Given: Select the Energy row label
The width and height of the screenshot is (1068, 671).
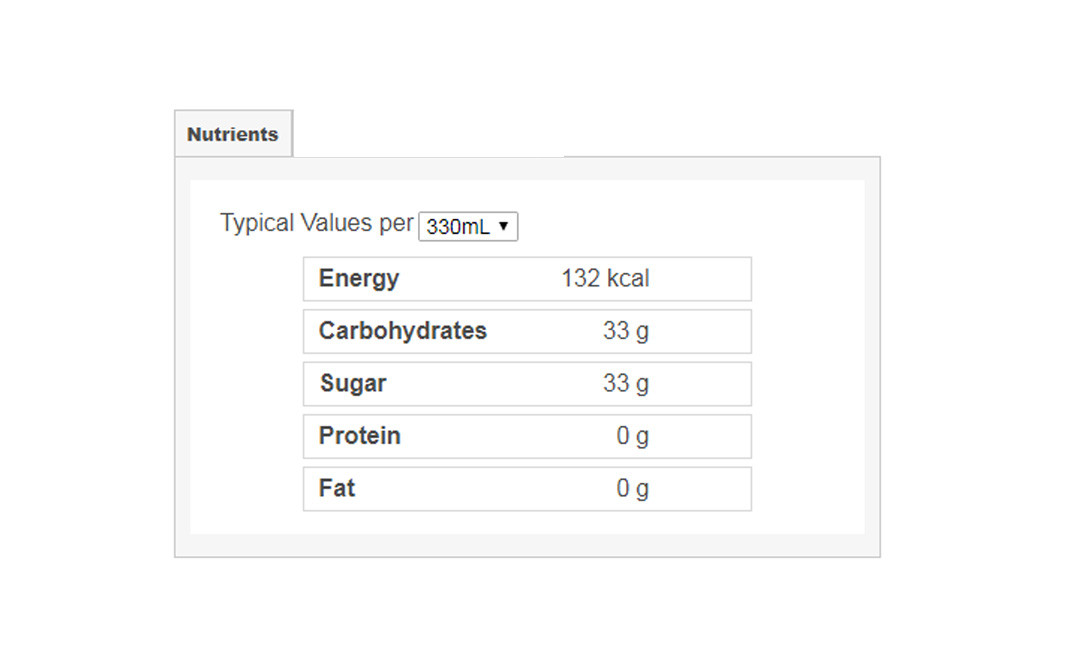Looking at the screenshot, I should tap(358, 278).
